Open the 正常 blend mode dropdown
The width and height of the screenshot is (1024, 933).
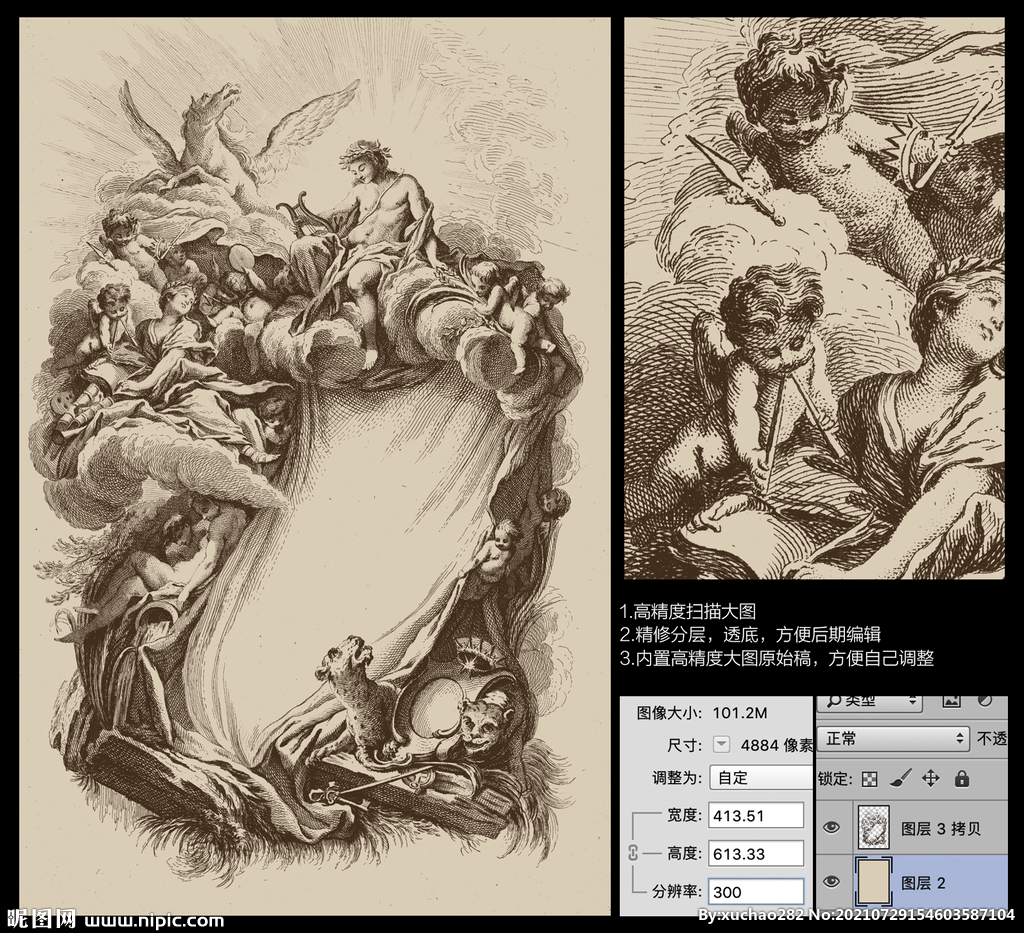pos(892,738)
